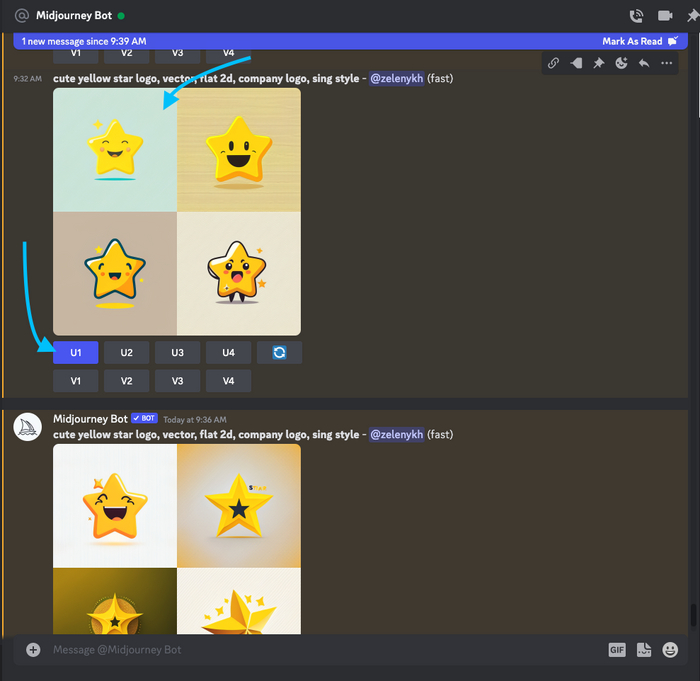Screen dimensions: 700x681
Task: Click the Midjourney Bot sailboat avatar
Action: point(28,427)
